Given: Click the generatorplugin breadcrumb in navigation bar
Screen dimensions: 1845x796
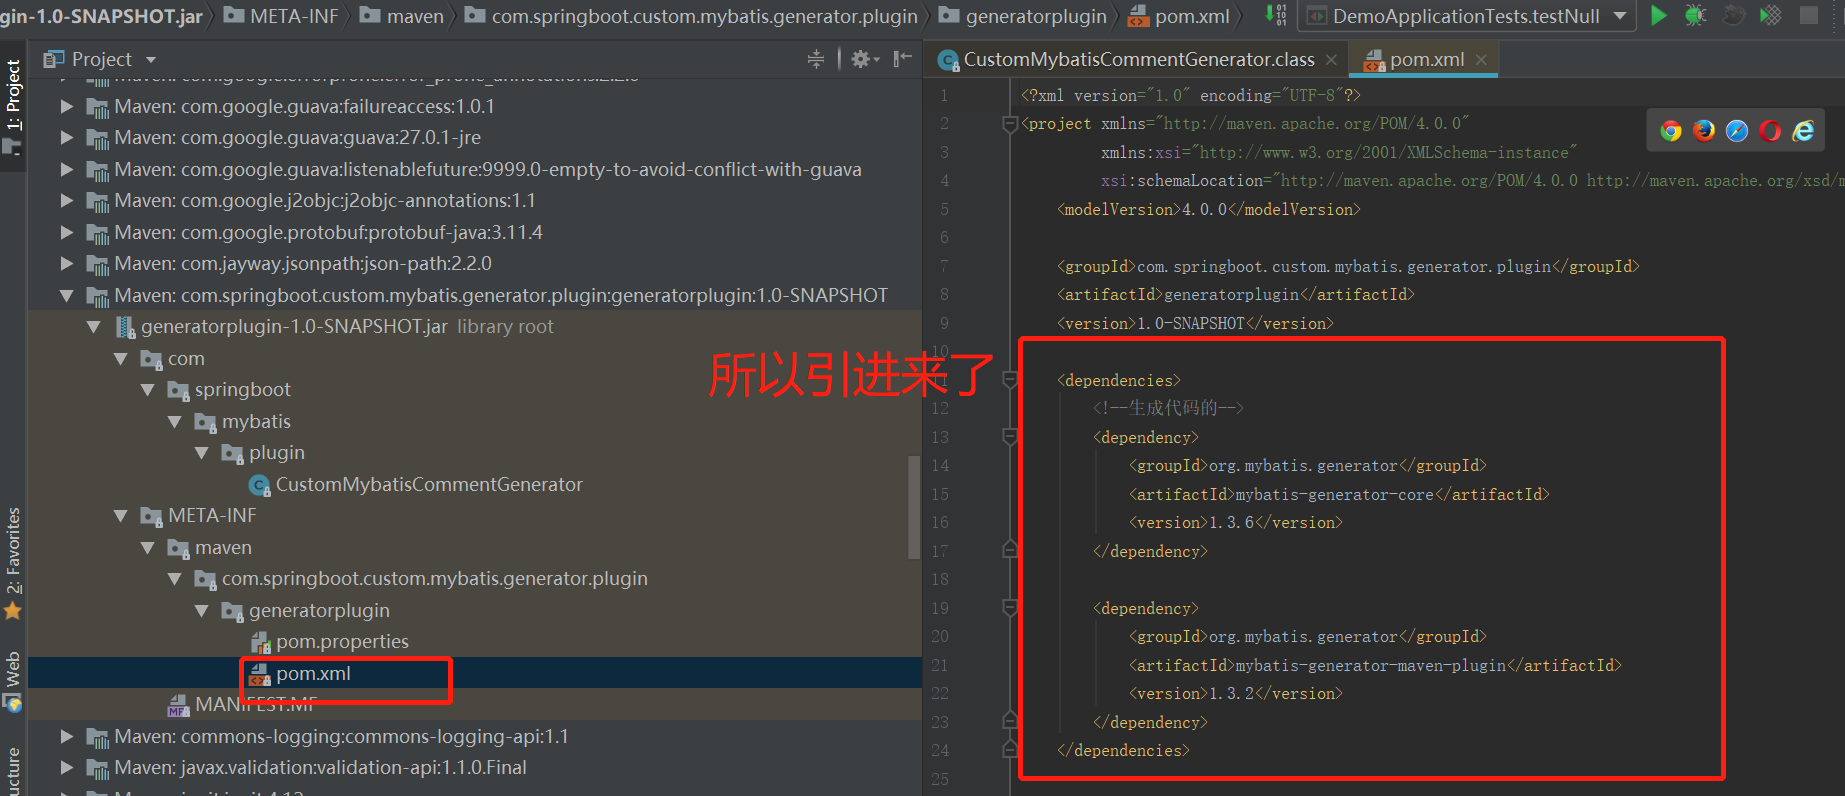Looking at the screenshot, I should click(1023, 16).
